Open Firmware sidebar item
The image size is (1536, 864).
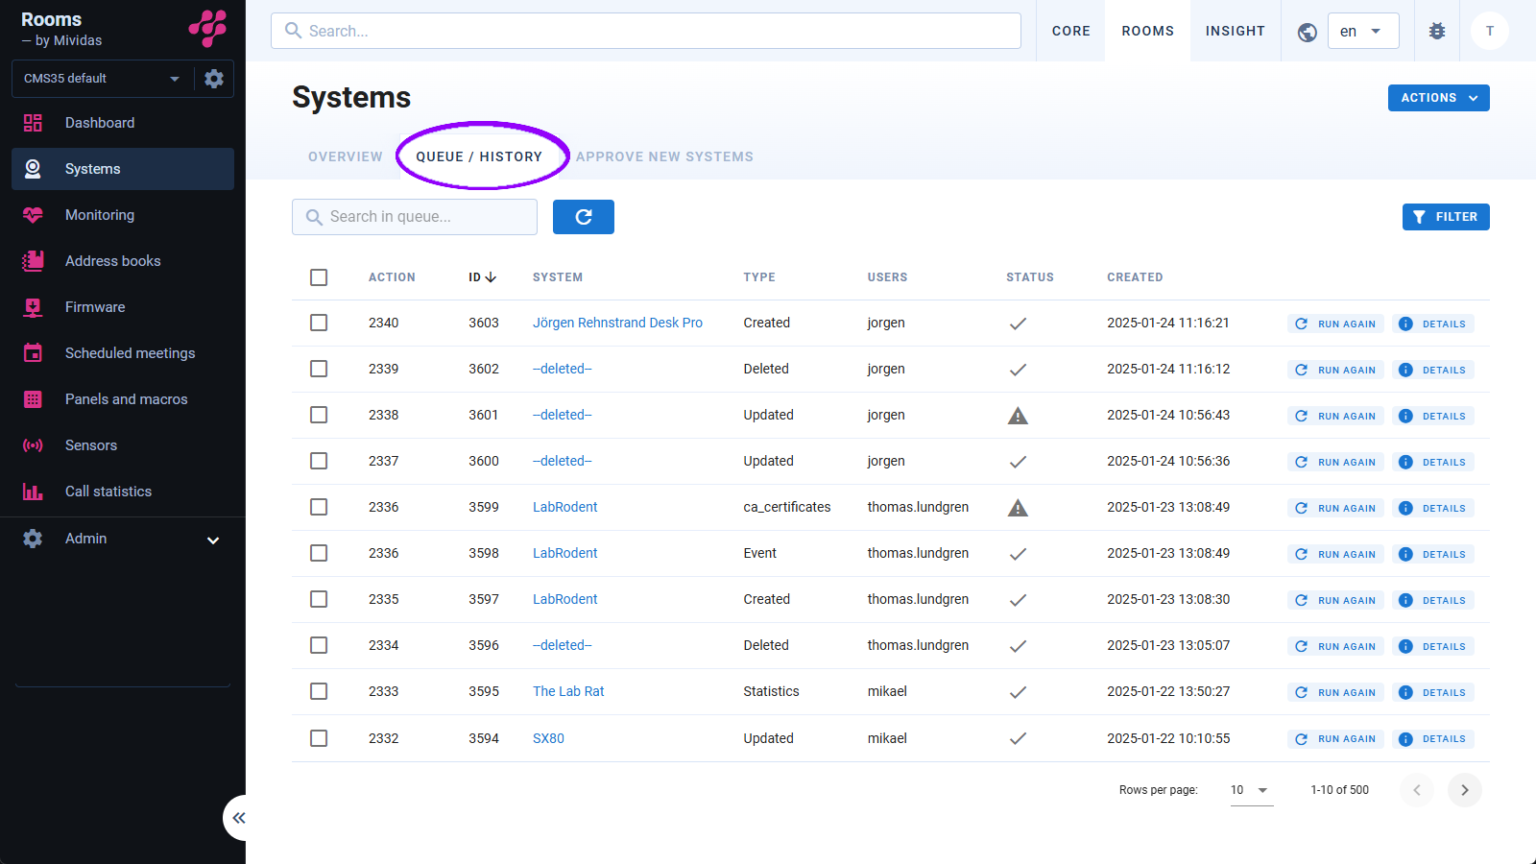click(122, 307)
